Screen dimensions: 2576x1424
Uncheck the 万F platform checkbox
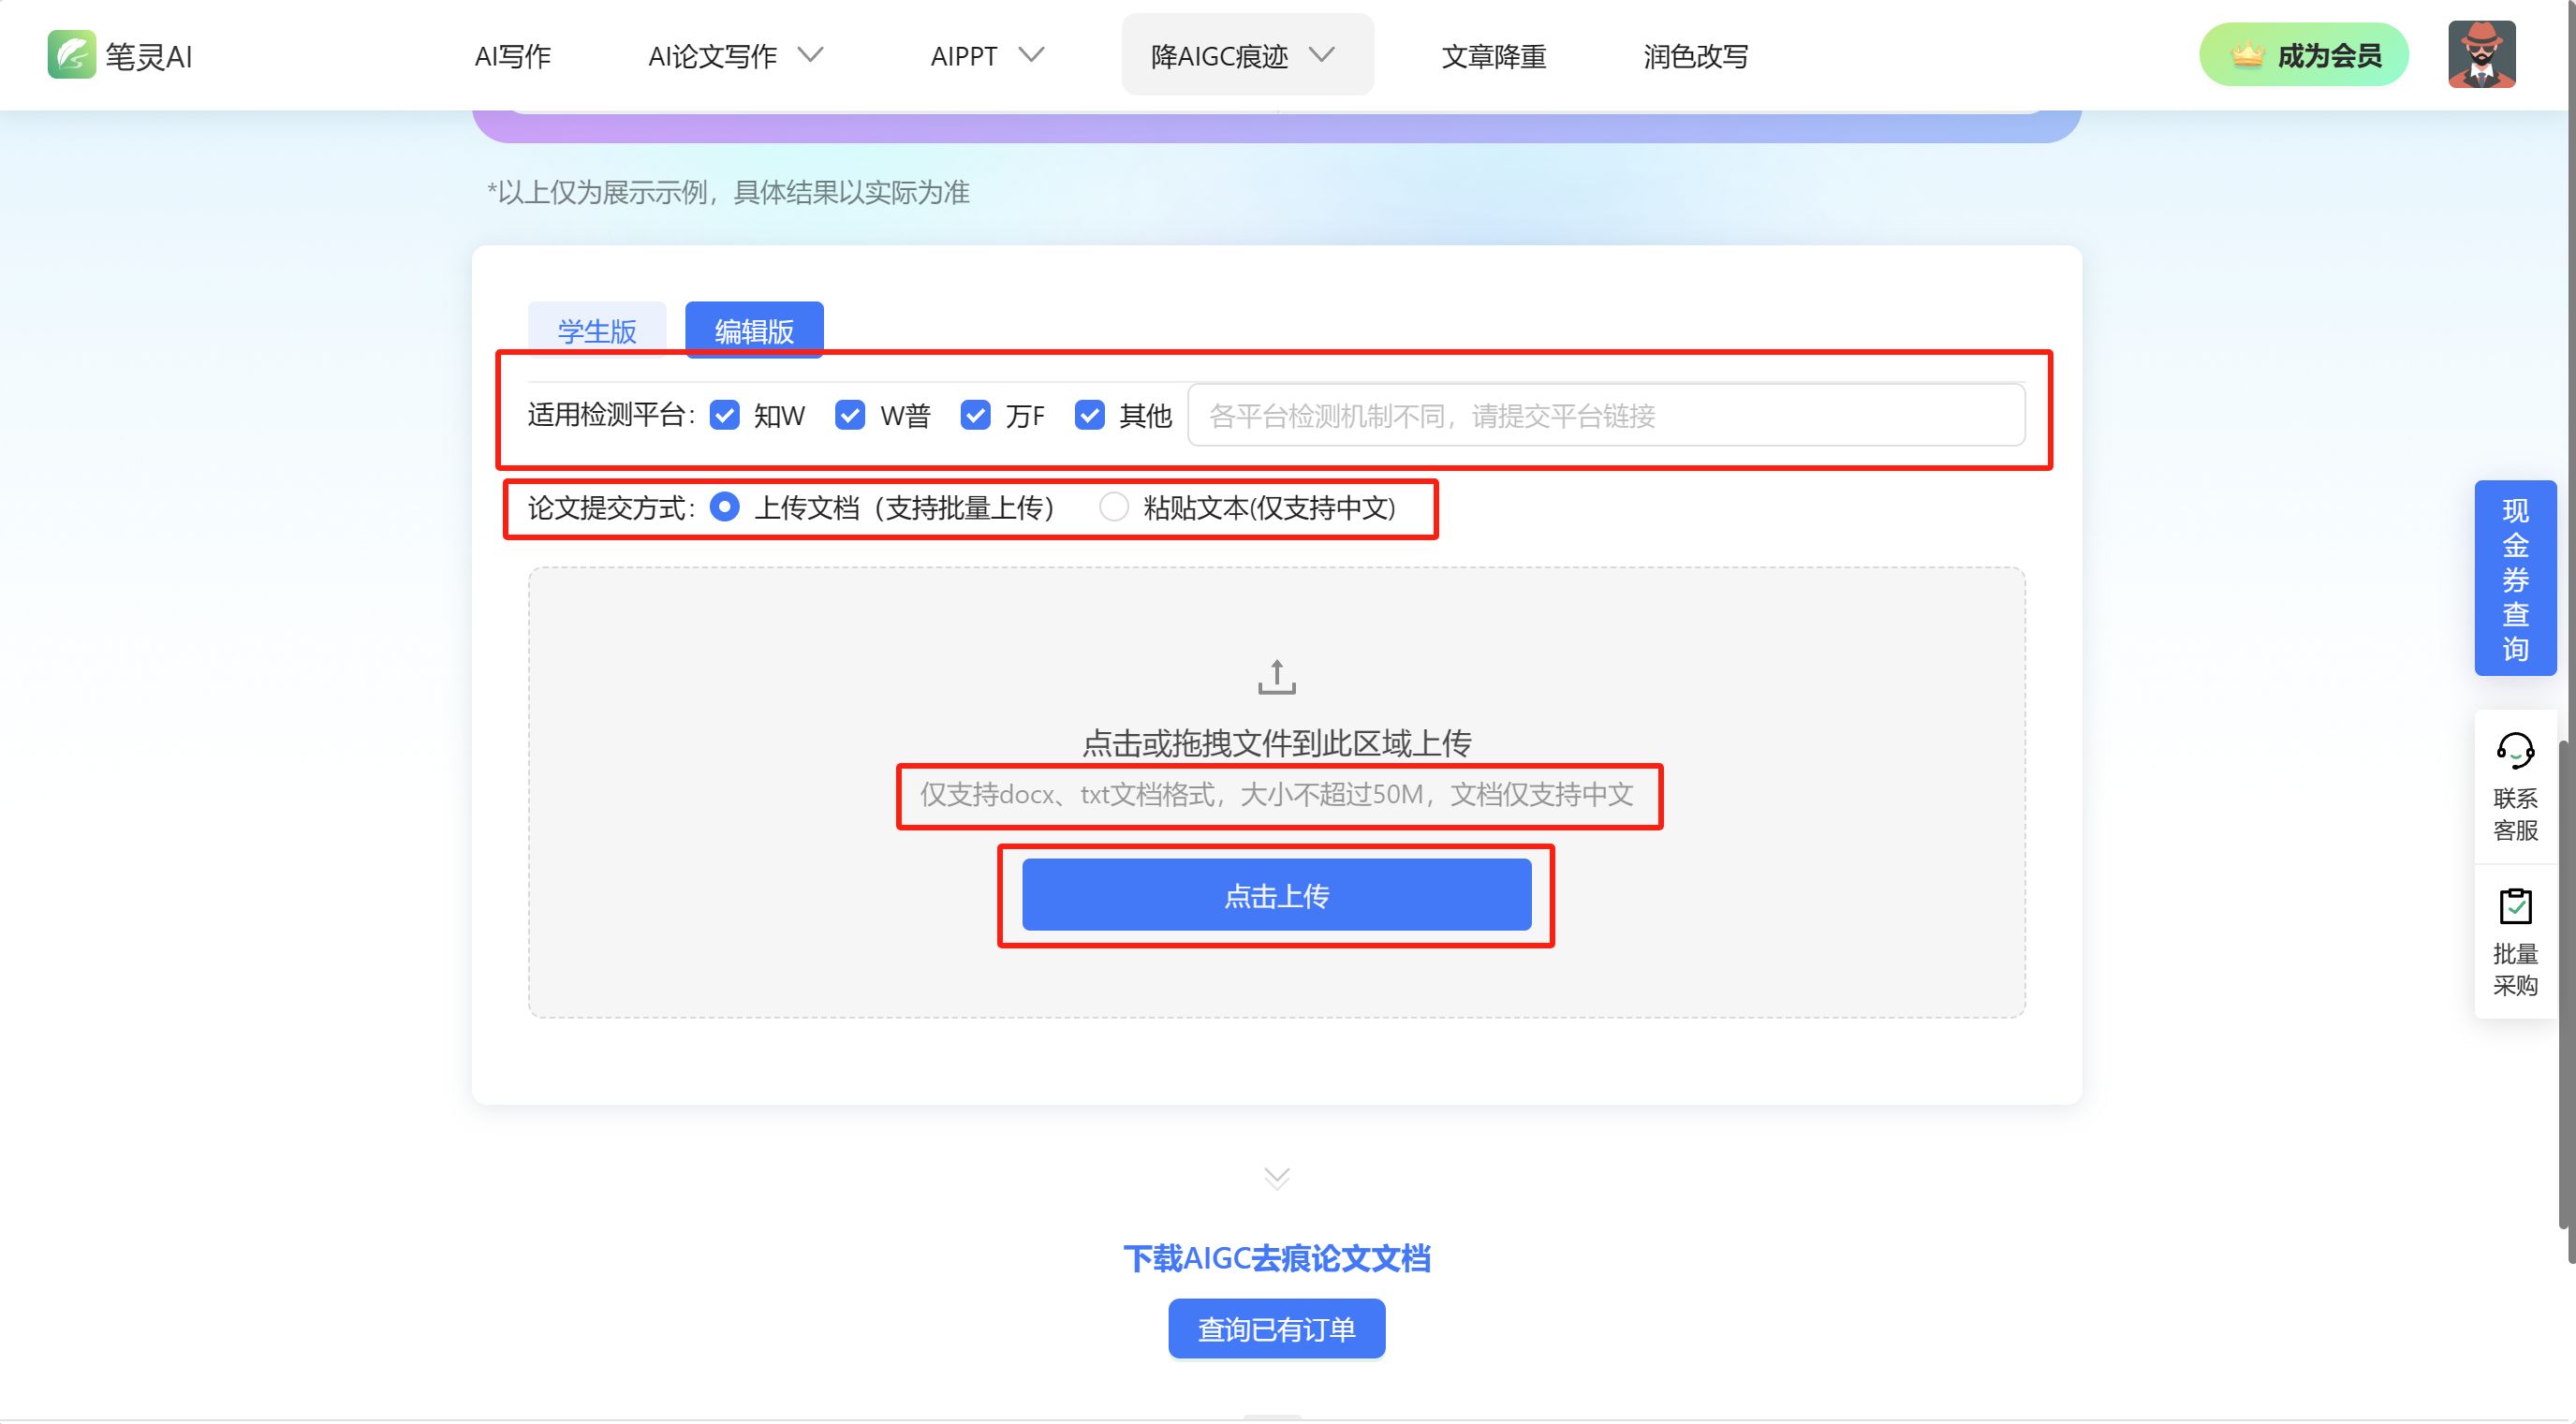click(x=975, y=415)
